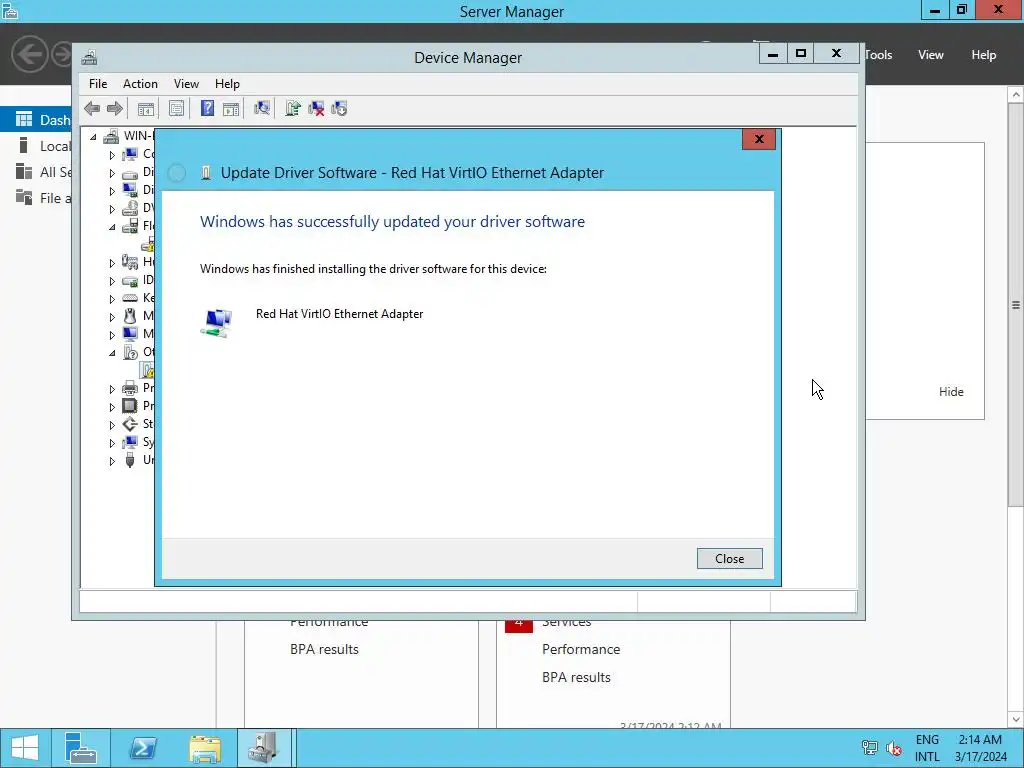Viewport: 1024px width, 768px height.
Task: Expand the Universal Serial Bus controllers arrow
Action: (x=112, y=460)
